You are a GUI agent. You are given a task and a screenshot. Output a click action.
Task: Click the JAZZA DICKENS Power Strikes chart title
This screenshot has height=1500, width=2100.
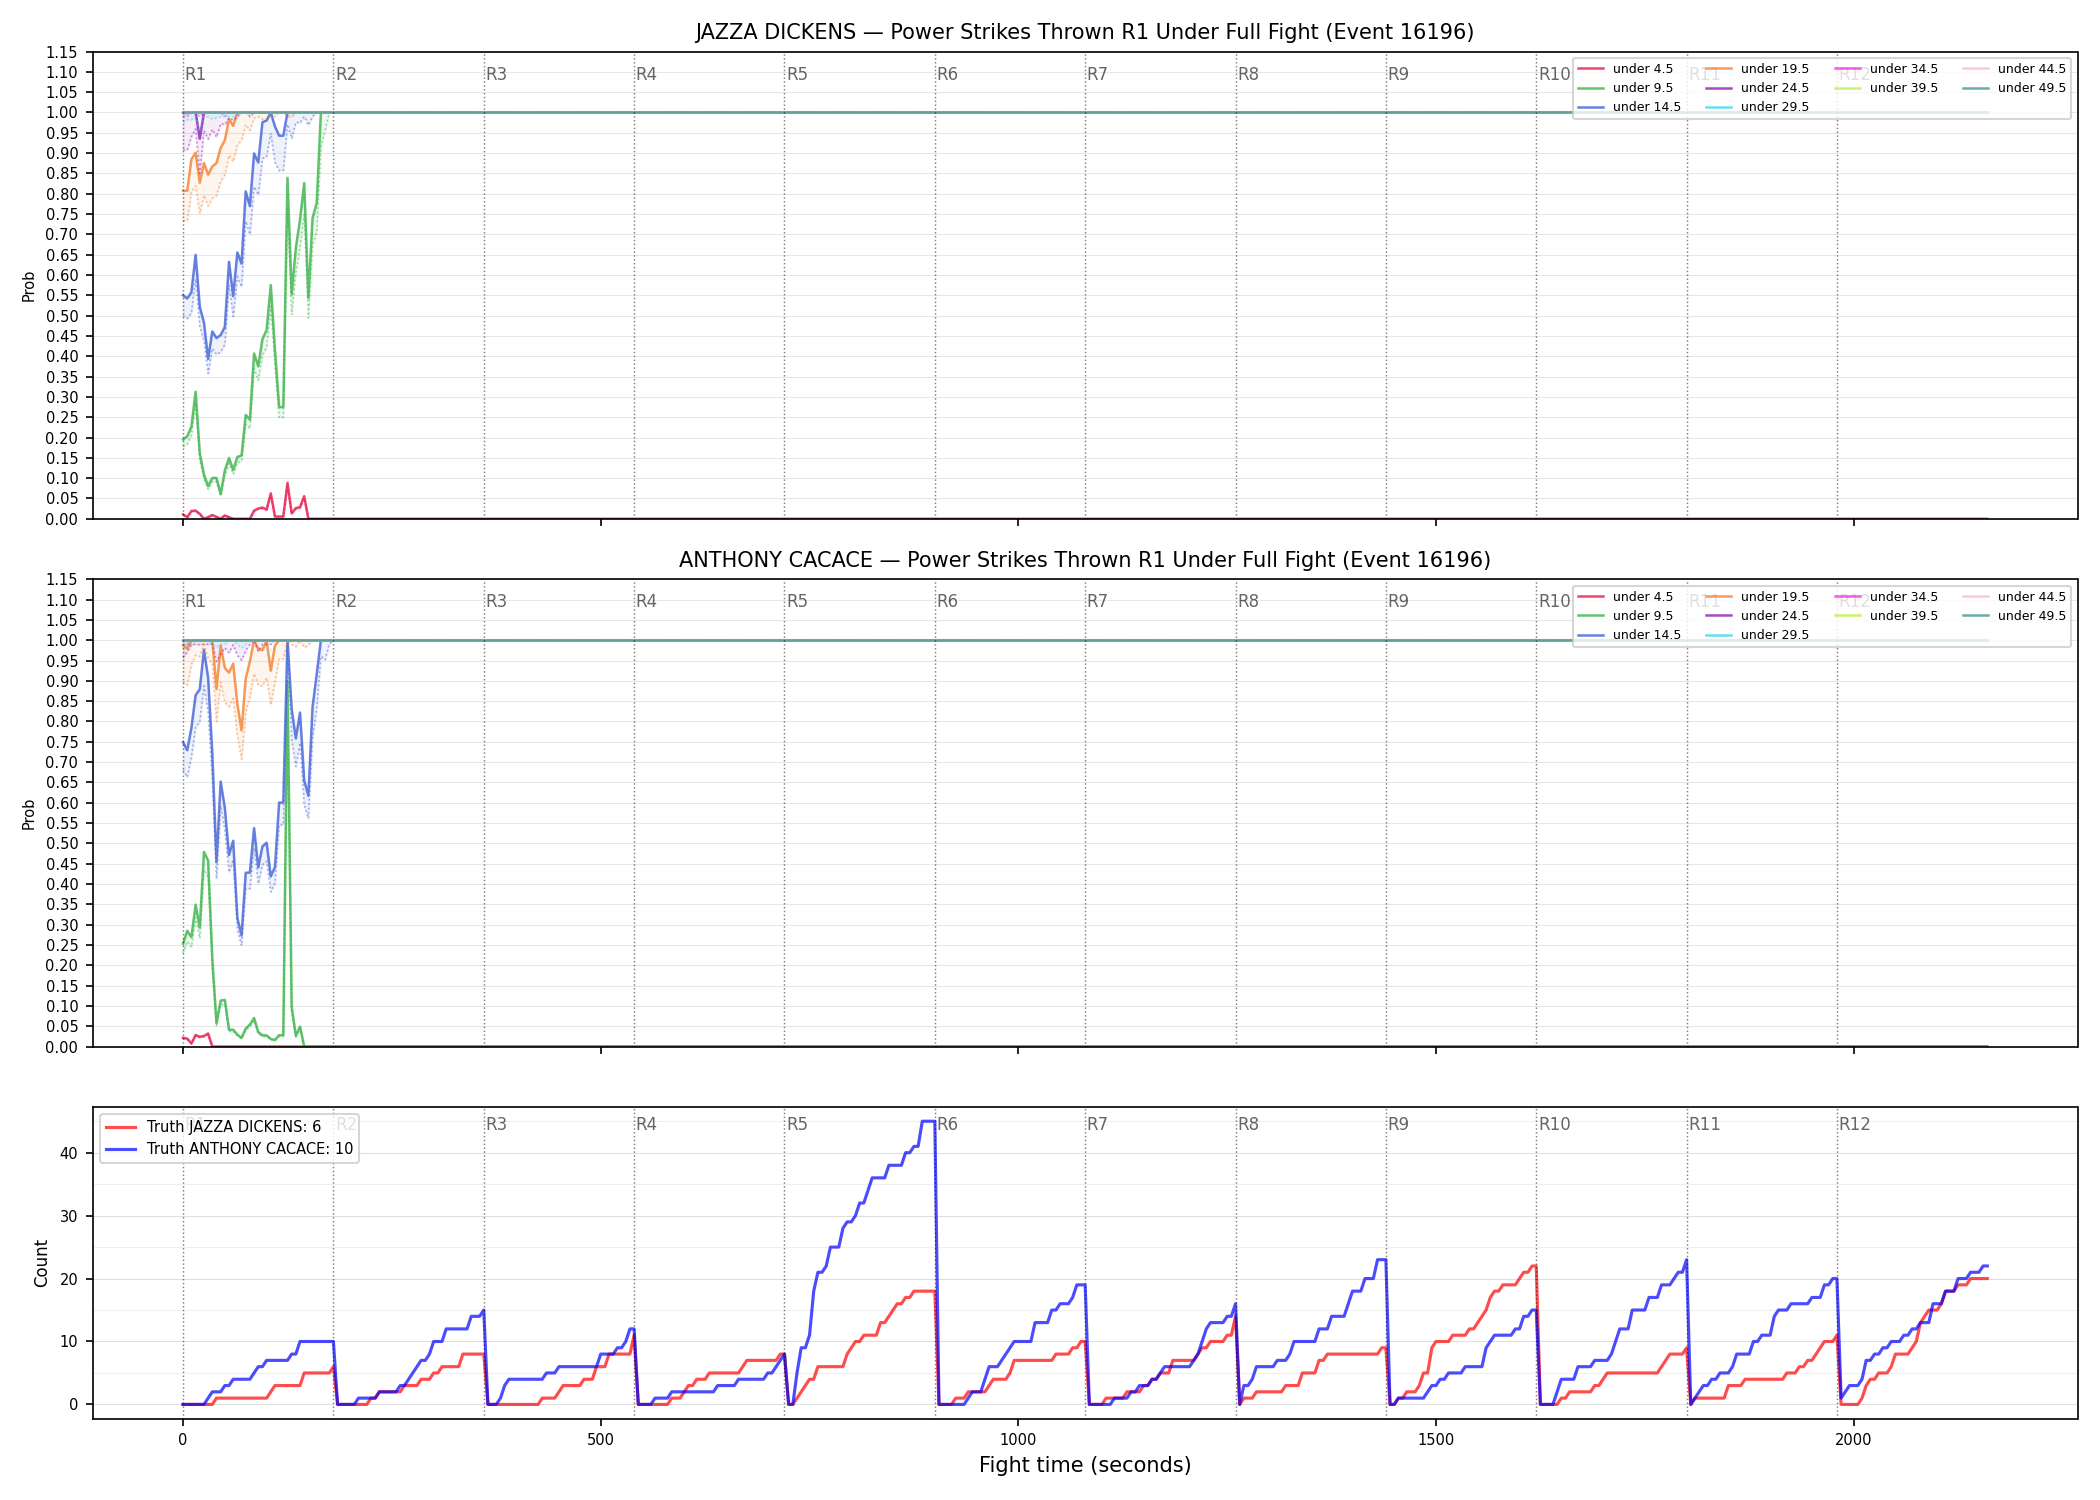(1085, 32)
